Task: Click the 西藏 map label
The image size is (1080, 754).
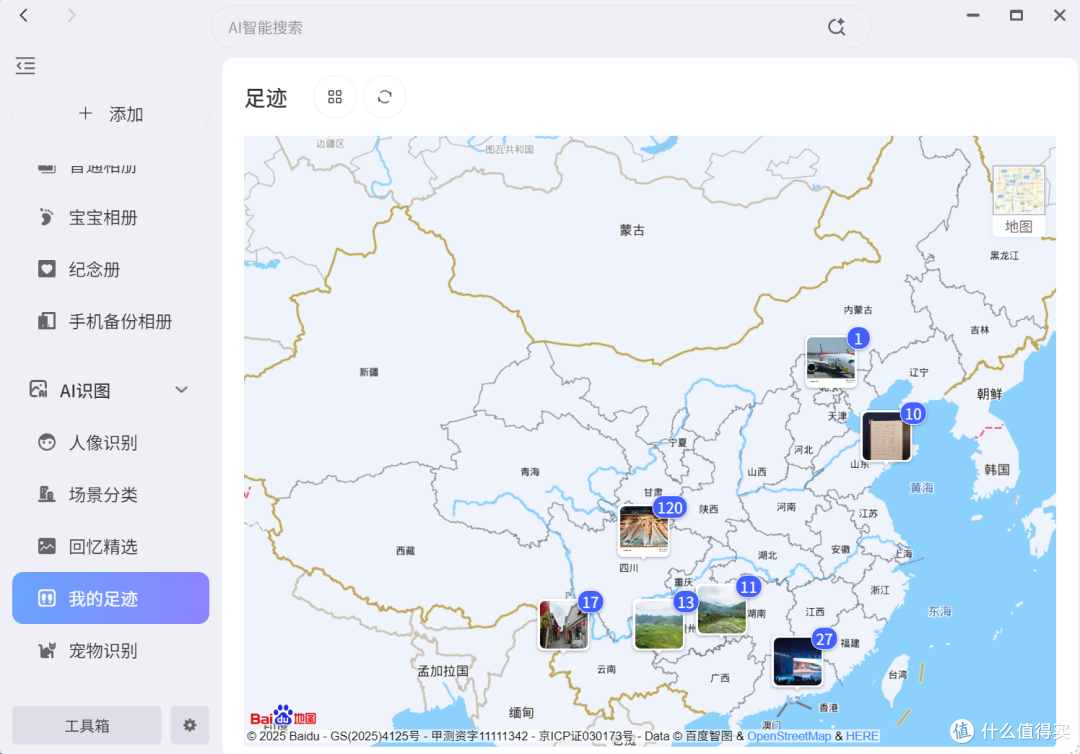Action: (x=405, y=551)
